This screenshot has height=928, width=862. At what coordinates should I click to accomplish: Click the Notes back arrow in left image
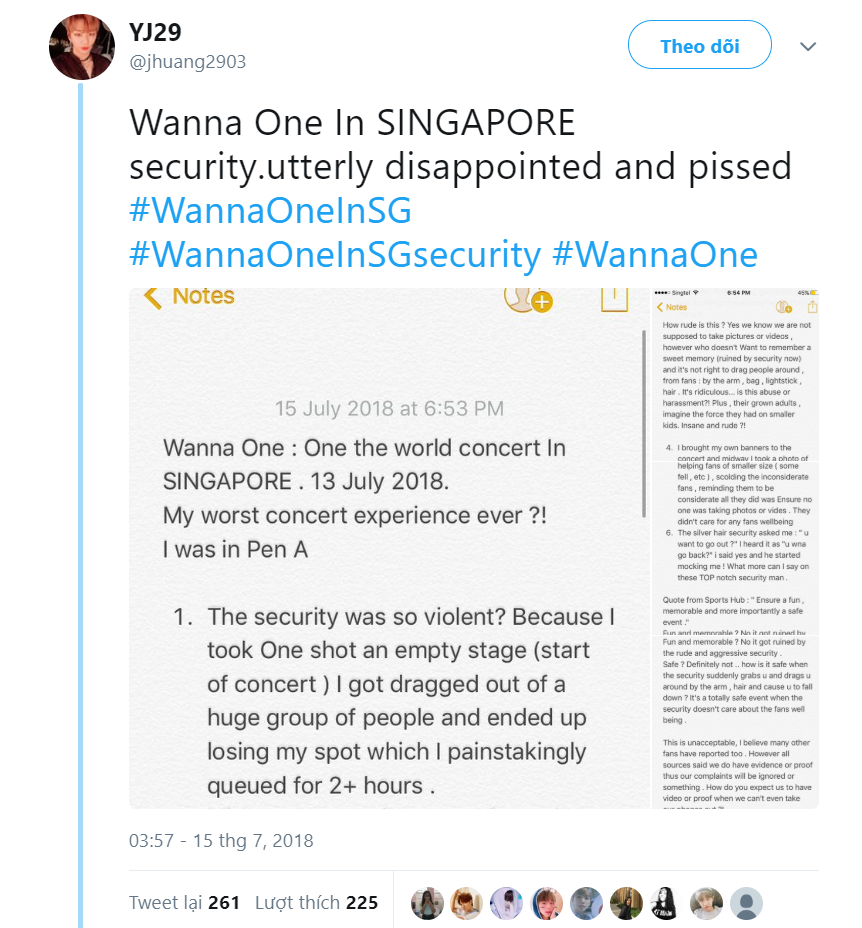point(153,297)
